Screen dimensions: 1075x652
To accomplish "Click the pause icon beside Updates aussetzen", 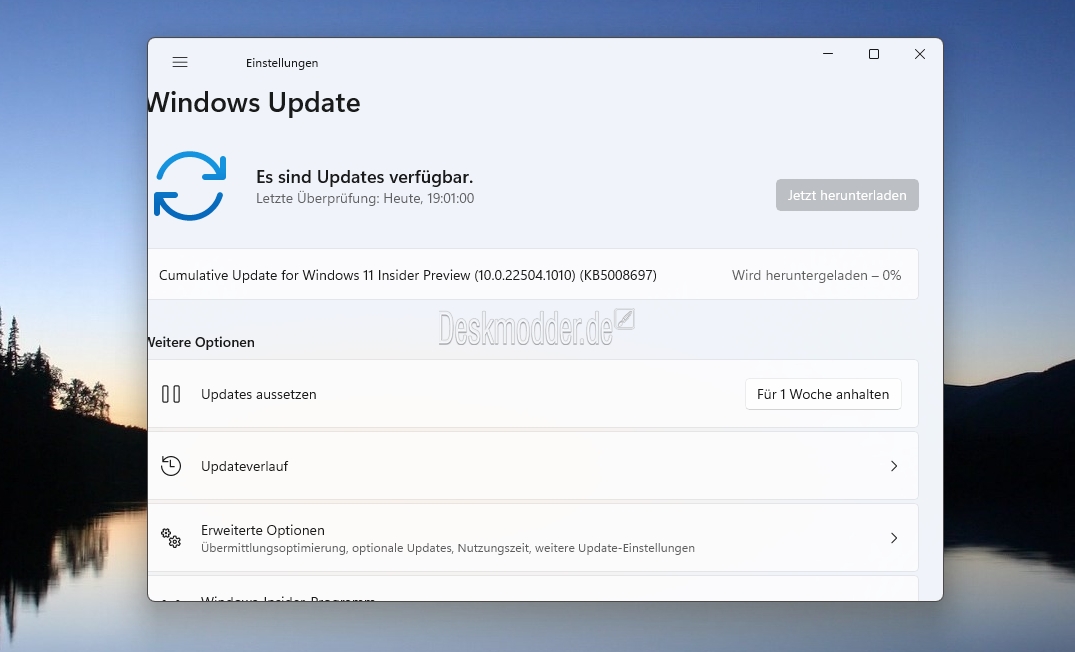I will (171, 394).
